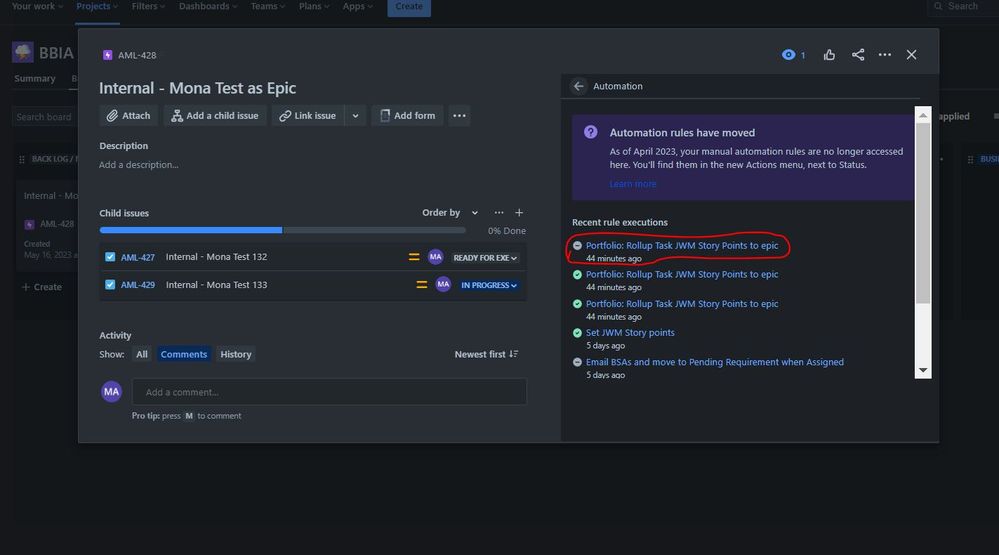
Task: Click the thumbs-up vote icon
Action: [829, 55]
